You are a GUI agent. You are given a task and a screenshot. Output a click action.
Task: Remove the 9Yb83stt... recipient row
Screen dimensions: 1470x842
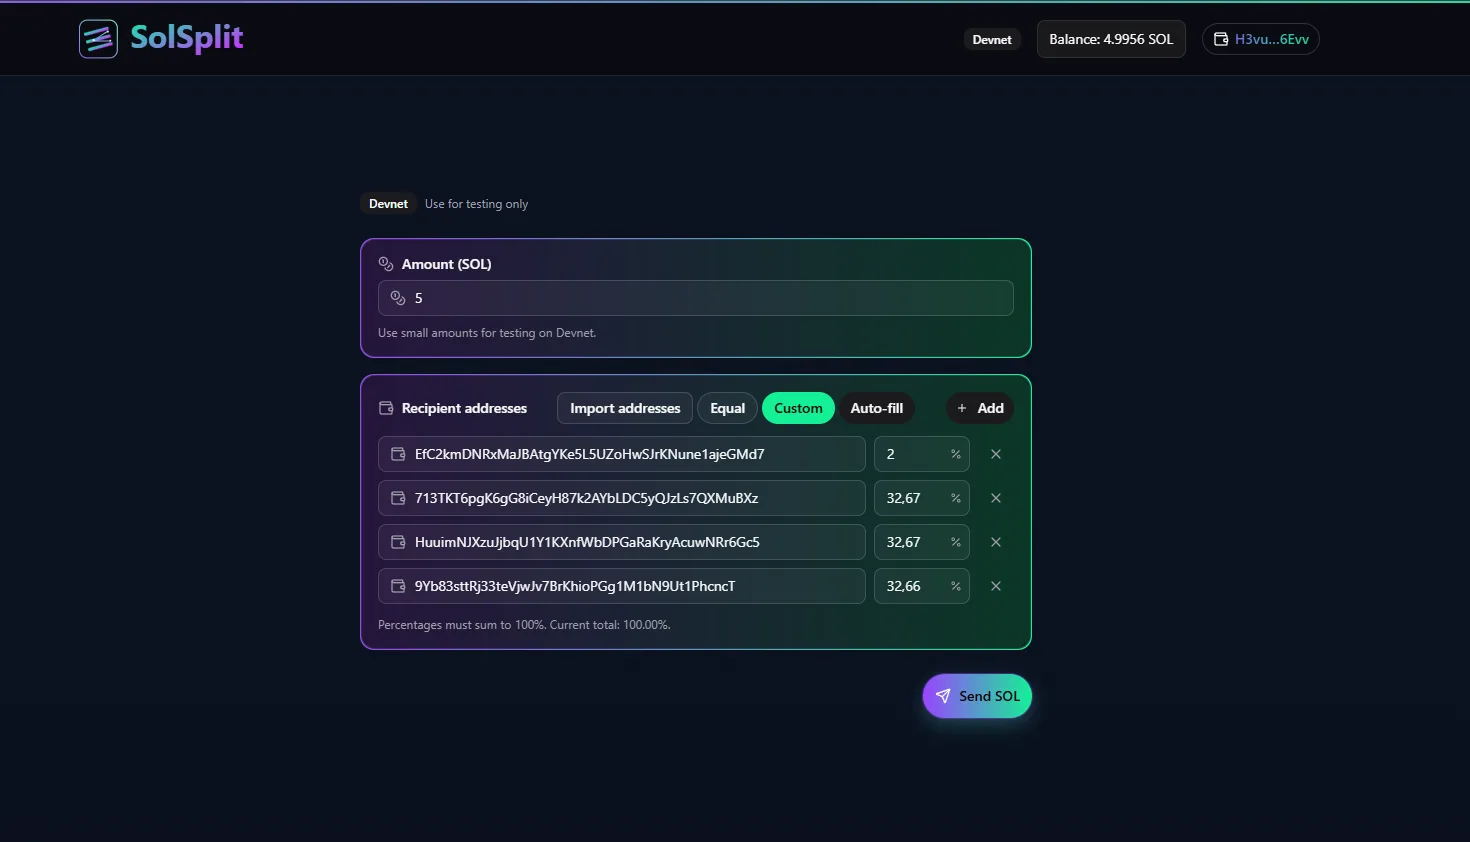996,586
